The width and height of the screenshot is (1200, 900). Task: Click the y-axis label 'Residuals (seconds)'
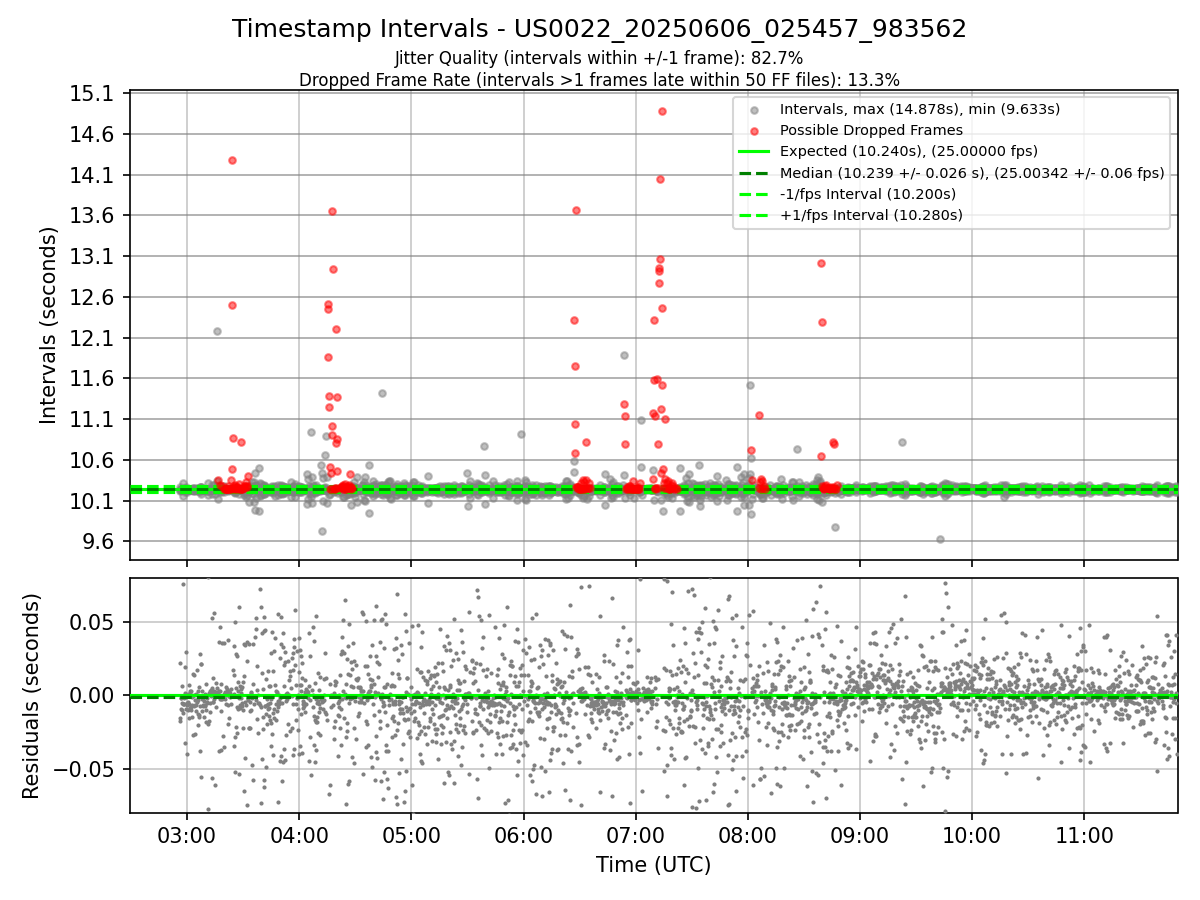(x=31, y=696)
